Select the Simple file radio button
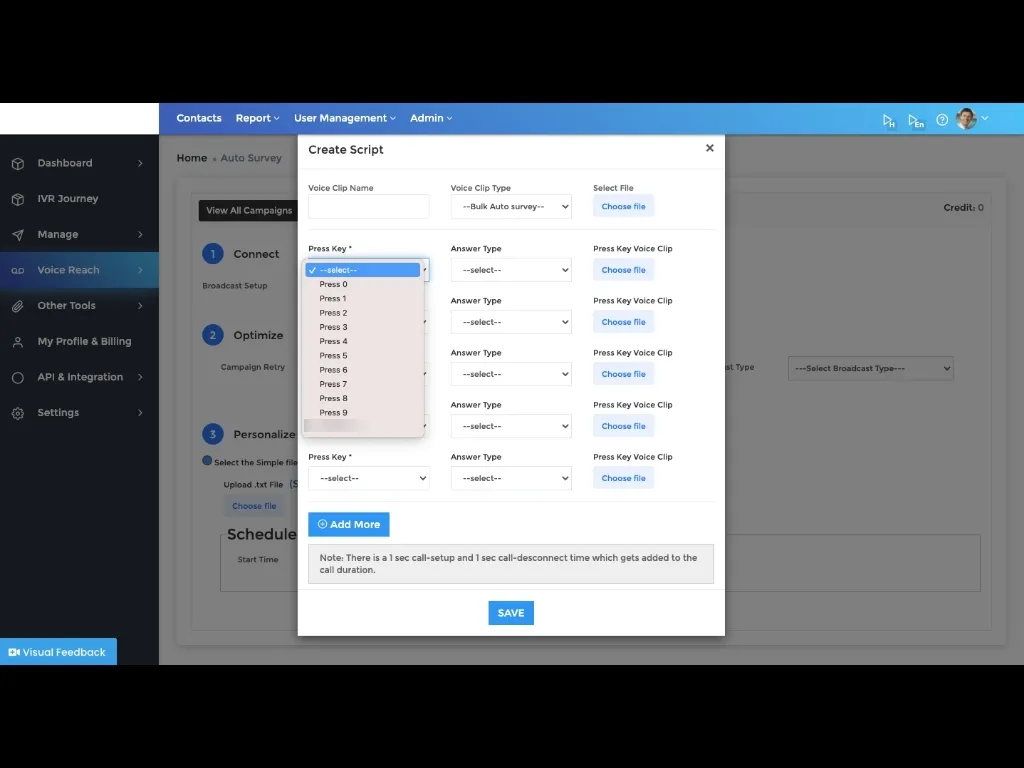The width and height of the screenshot is (1024, 768). coord(207,460)
